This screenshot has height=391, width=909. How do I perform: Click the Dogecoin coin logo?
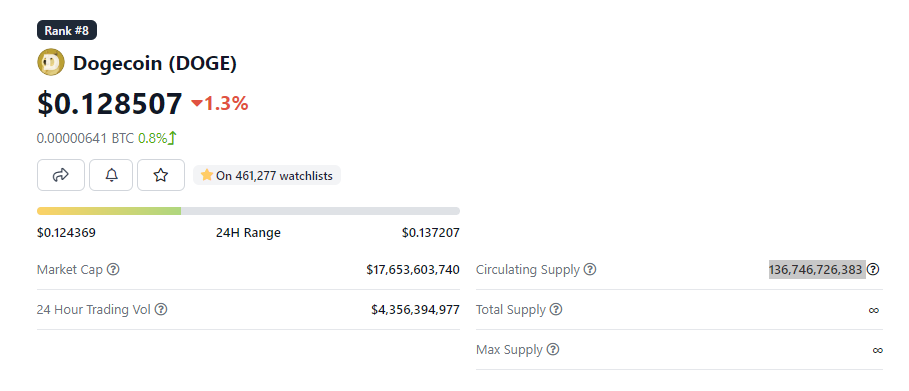(x=51, y=63)
